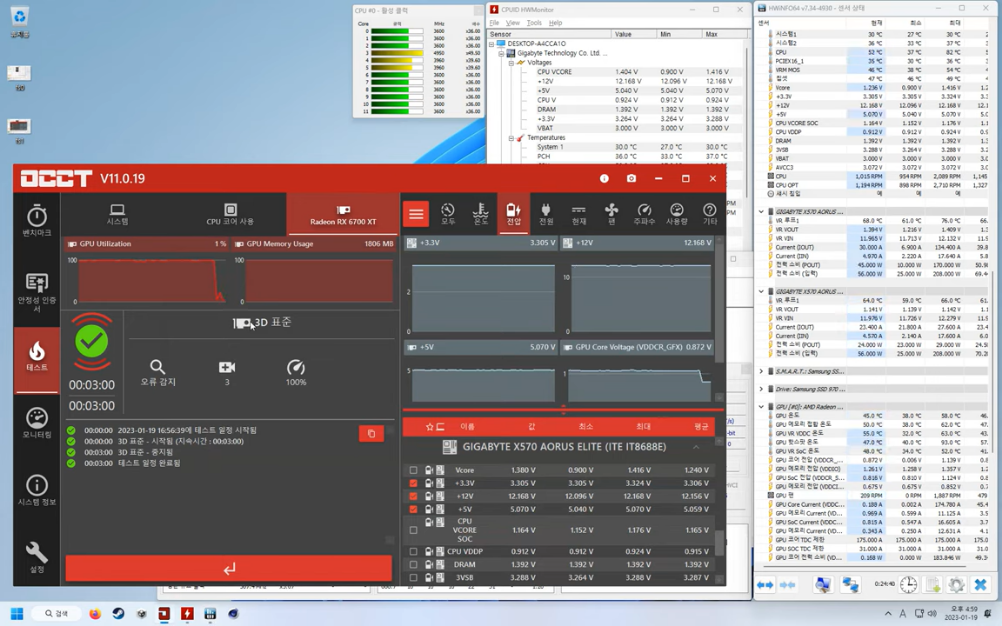
Task: Uncheck the +3.3V row checkbox
Action: click(x=413, y=483)
